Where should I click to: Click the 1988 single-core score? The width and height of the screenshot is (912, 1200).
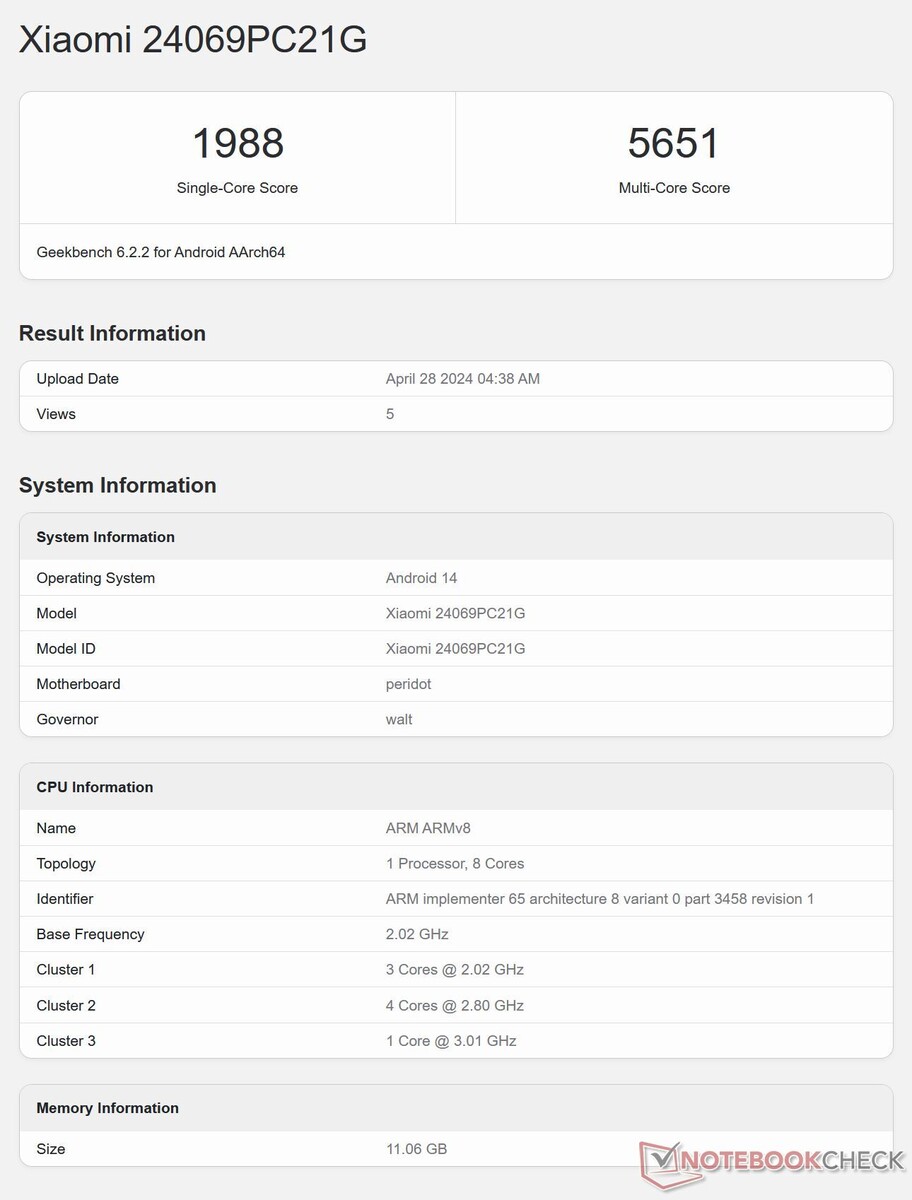point(238,143)
